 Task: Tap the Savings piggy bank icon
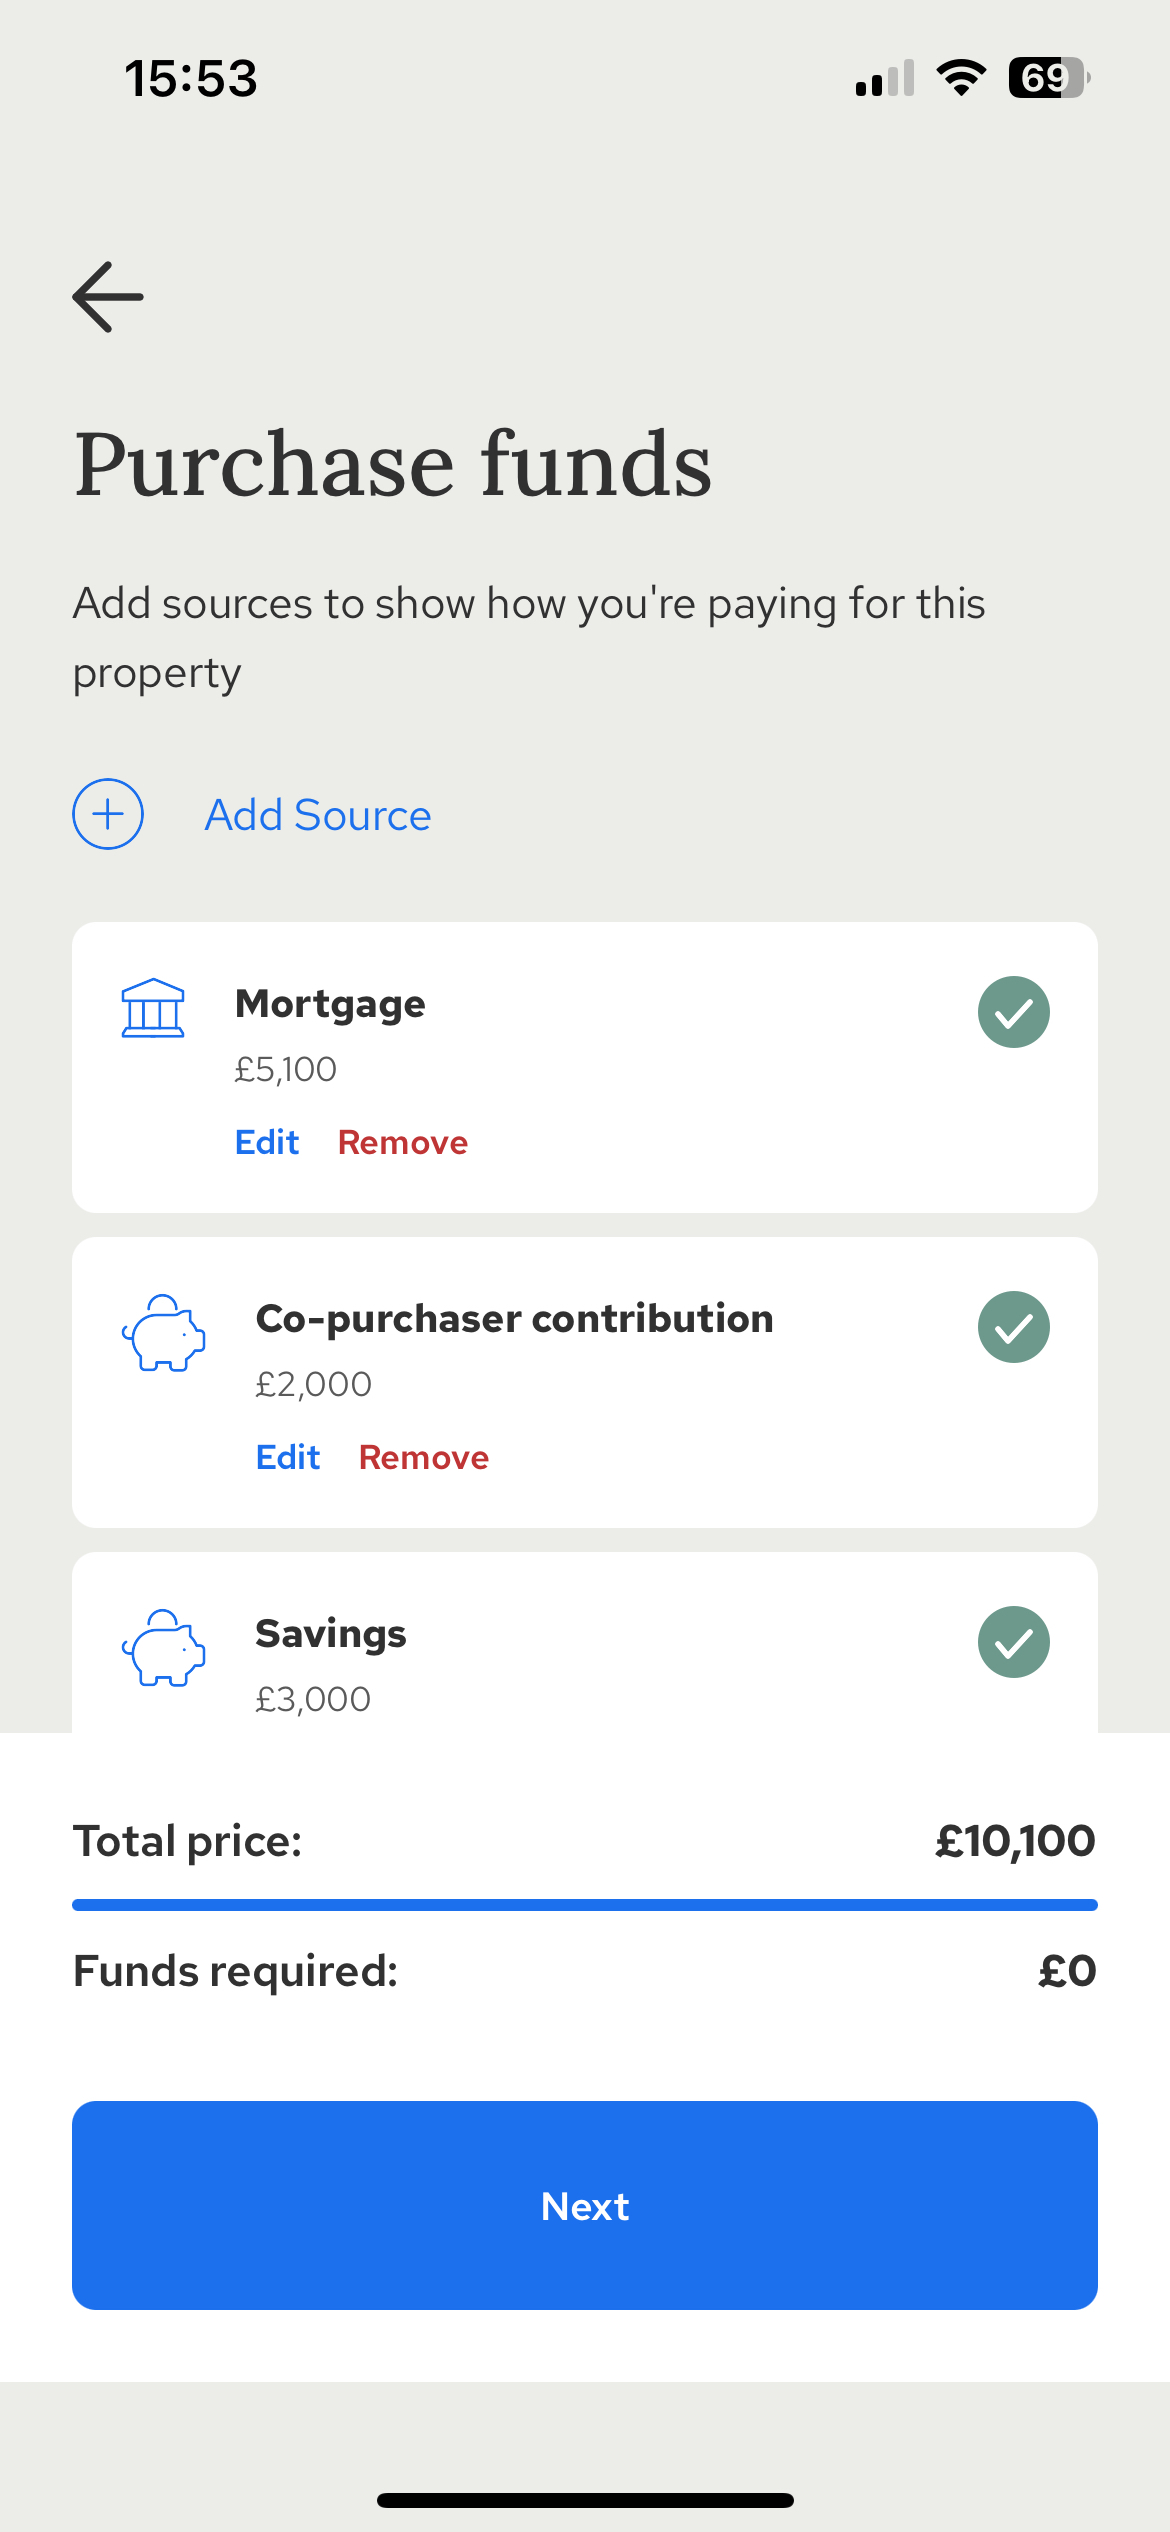tap(164, 1648)
